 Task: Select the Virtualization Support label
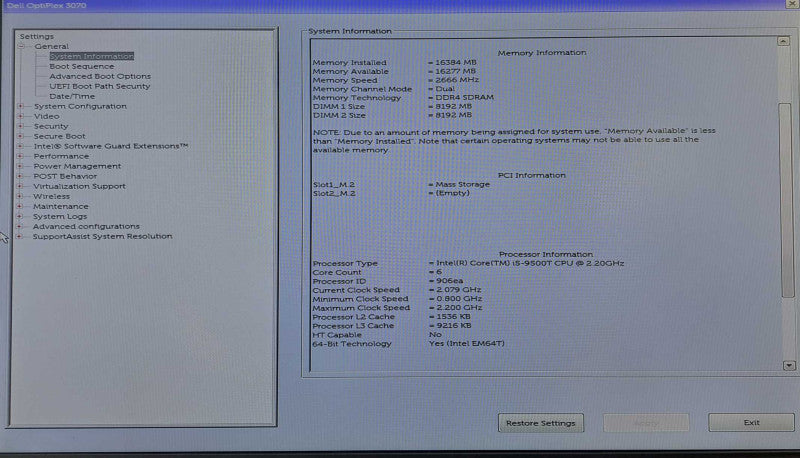coord(79,186)
